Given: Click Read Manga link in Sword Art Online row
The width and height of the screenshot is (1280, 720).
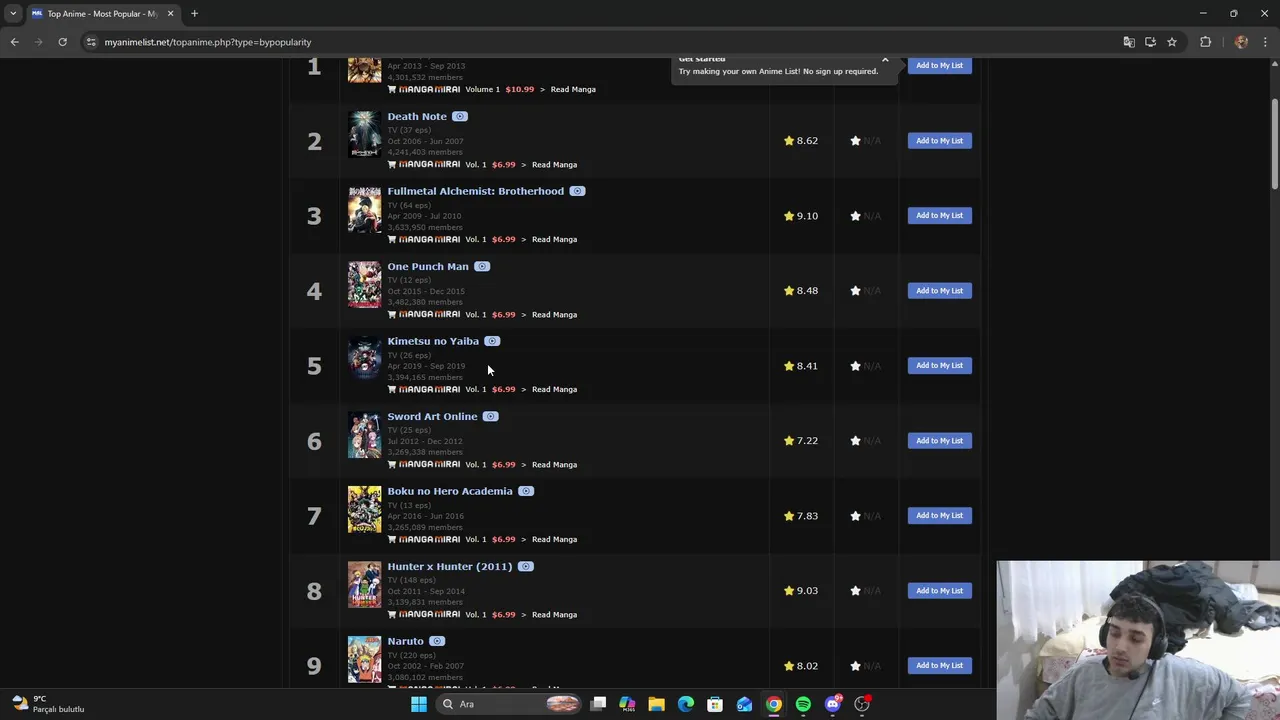Looking at the screenshot, I should click(x=554, y=464).
